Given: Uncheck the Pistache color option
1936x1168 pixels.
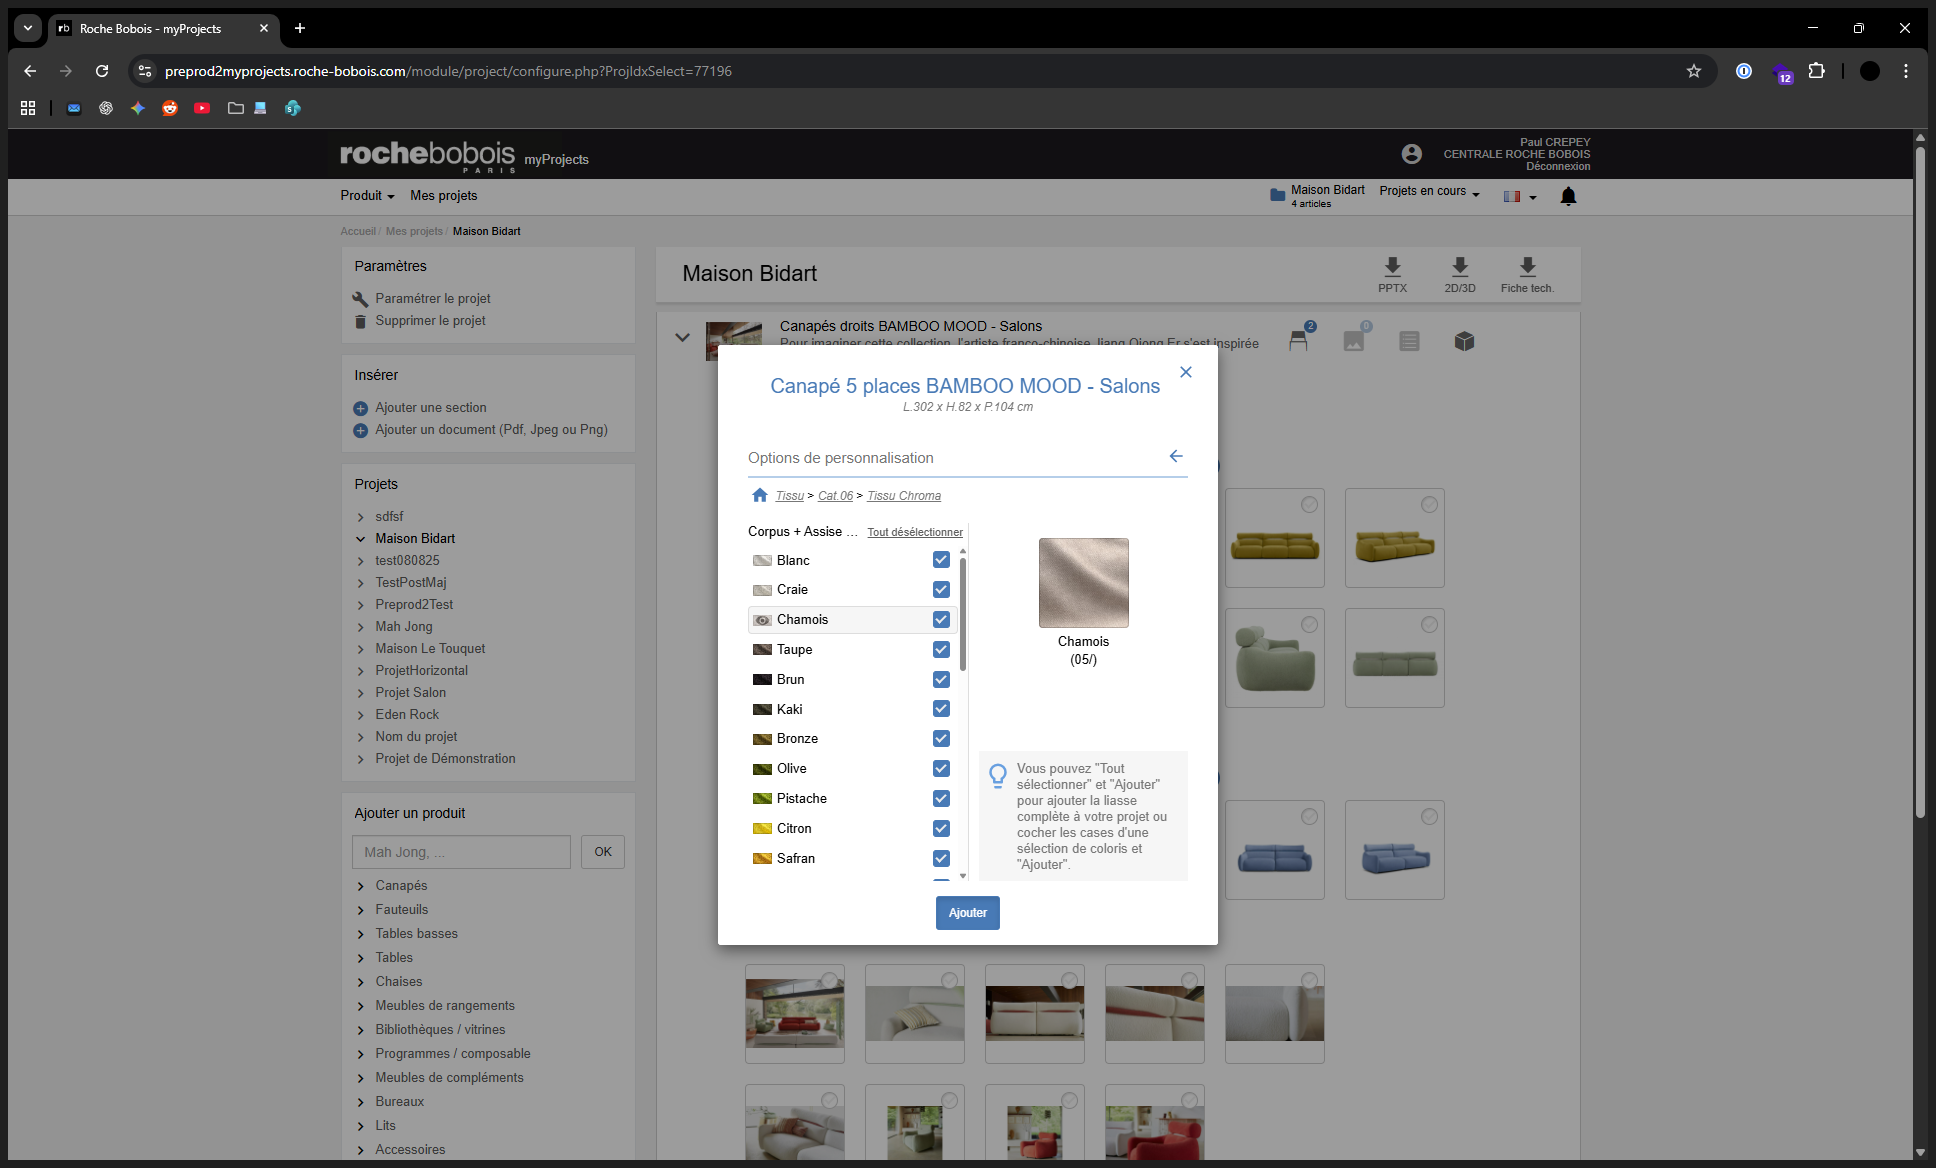Looking at the screenshot, I should coord(941,798).
